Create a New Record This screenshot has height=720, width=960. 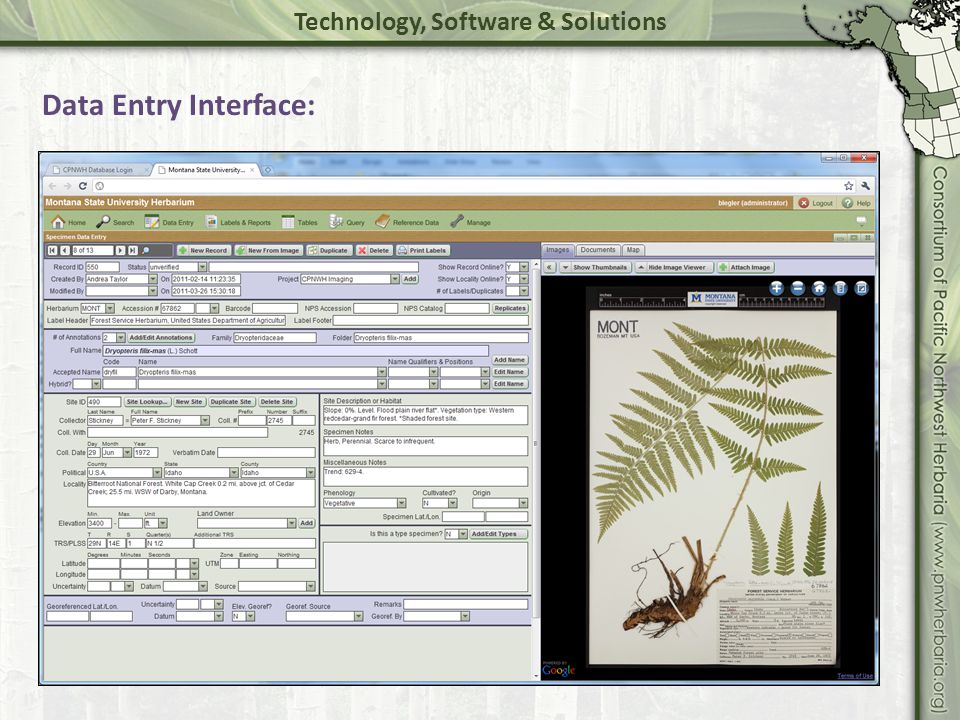[x=203, y=250]
